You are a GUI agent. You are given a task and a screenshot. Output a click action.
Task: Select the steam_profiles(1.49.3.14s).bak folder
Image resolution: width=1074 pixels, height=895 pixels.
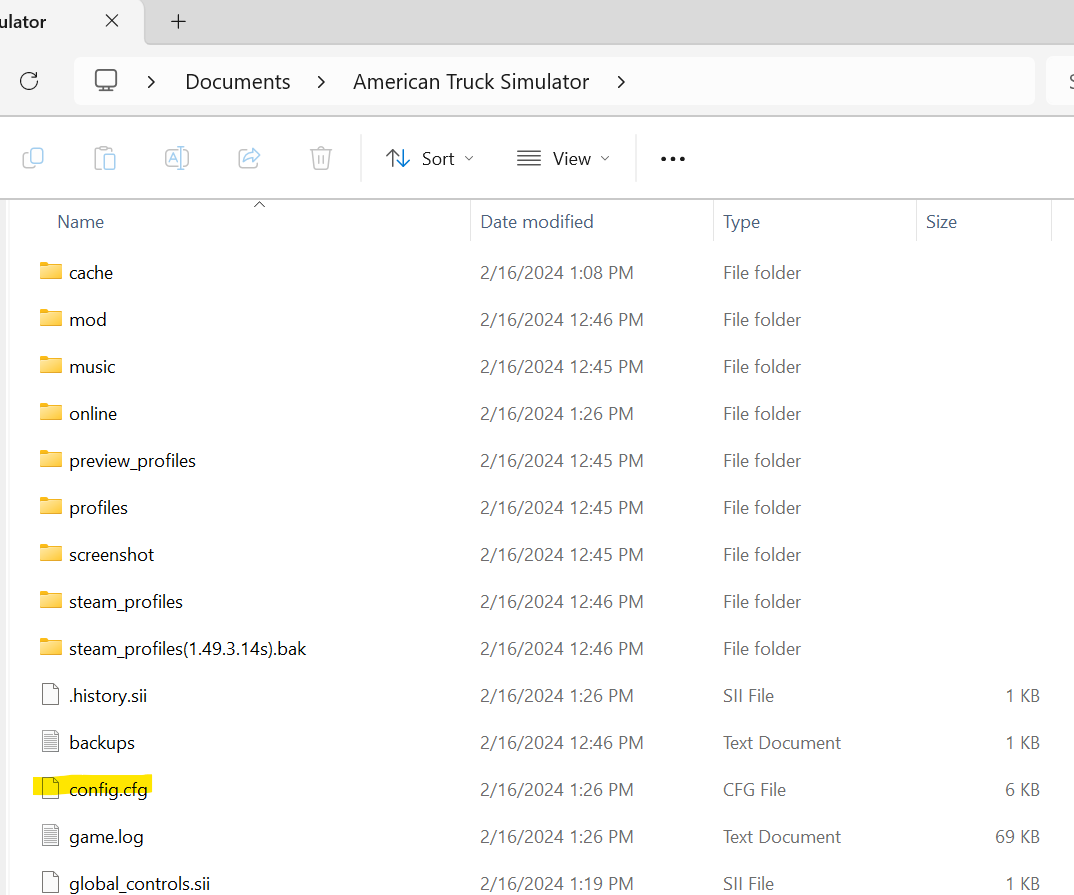(x=173, y=648)
